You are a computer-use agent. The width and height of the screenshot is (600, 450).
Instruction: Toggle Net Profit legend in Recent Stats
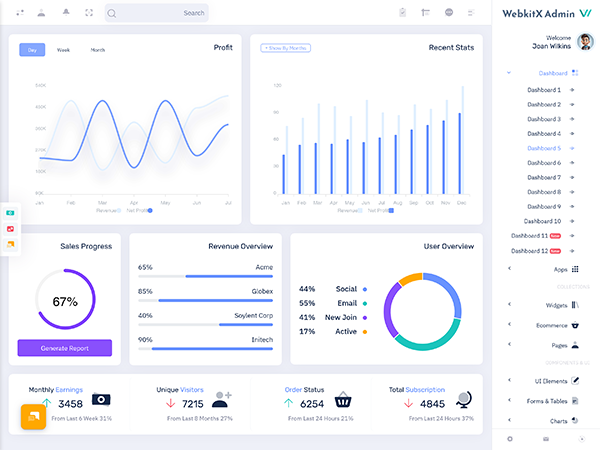pos(380,211)
